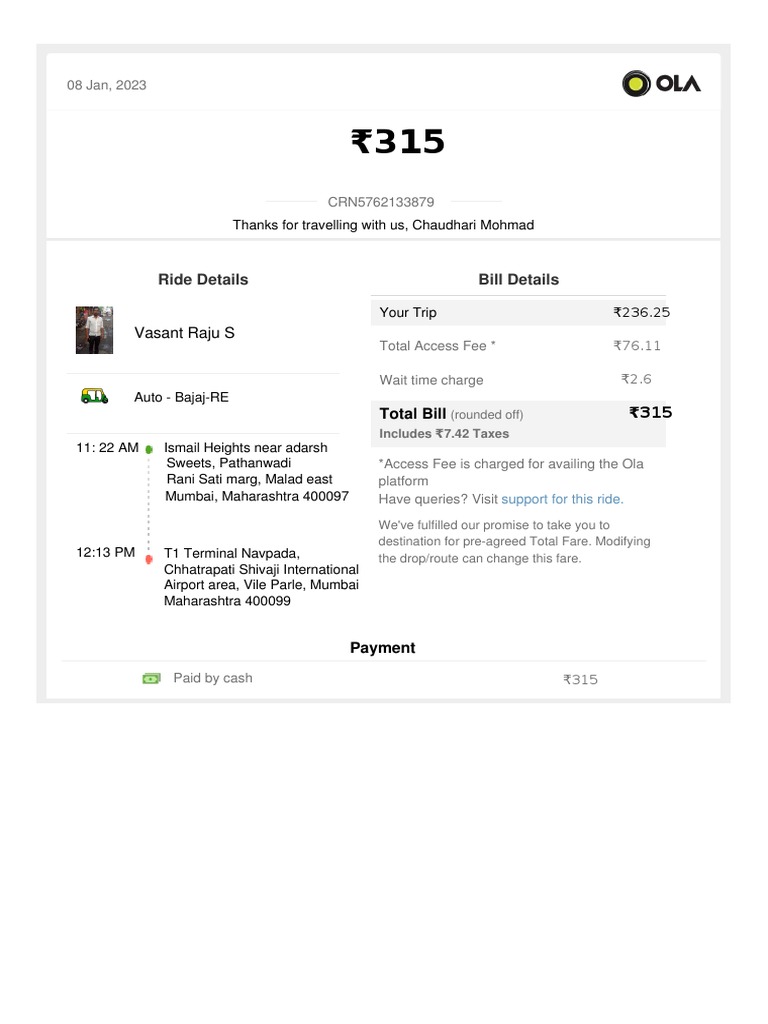Click the CRN5762133879 booking reference

381,202
